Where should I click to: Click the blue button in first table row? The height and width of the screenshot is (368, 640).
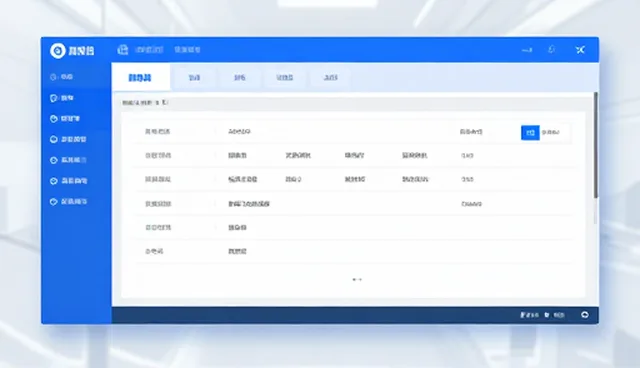(530, 133)
